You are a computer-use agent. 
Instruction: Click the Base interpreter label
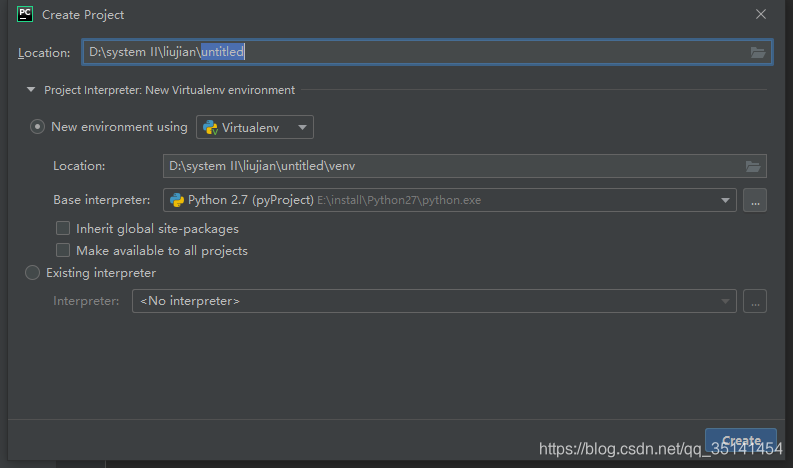[102, 200]
